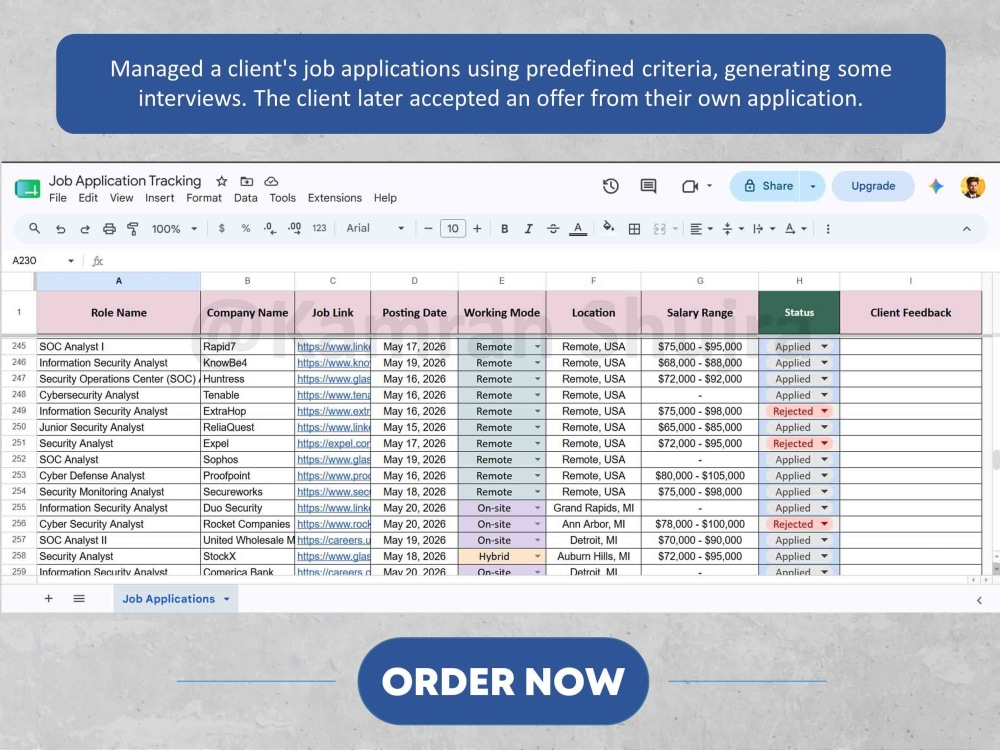Click the ORDER NOW button
This screenshot has width=1000, height=750.
point(503,681)
